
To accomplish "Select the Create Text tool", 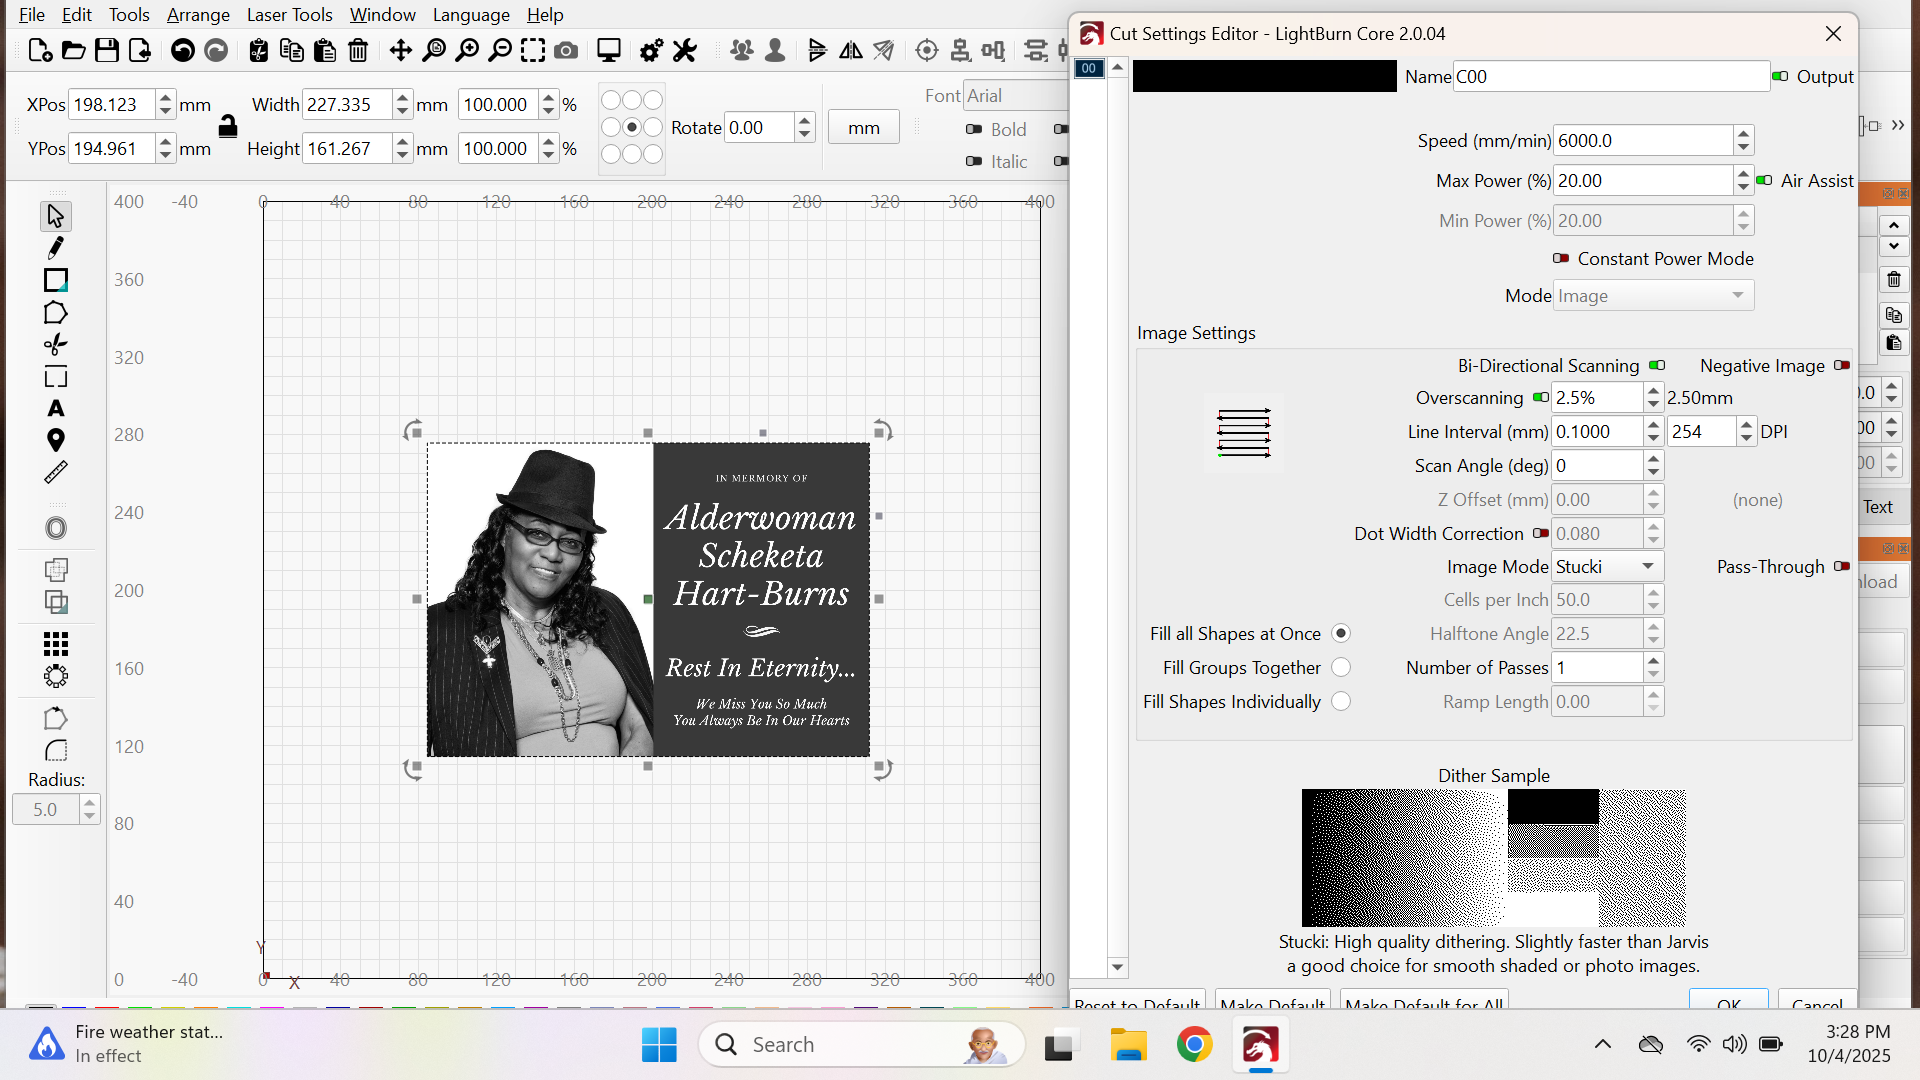I will [56, 409].
